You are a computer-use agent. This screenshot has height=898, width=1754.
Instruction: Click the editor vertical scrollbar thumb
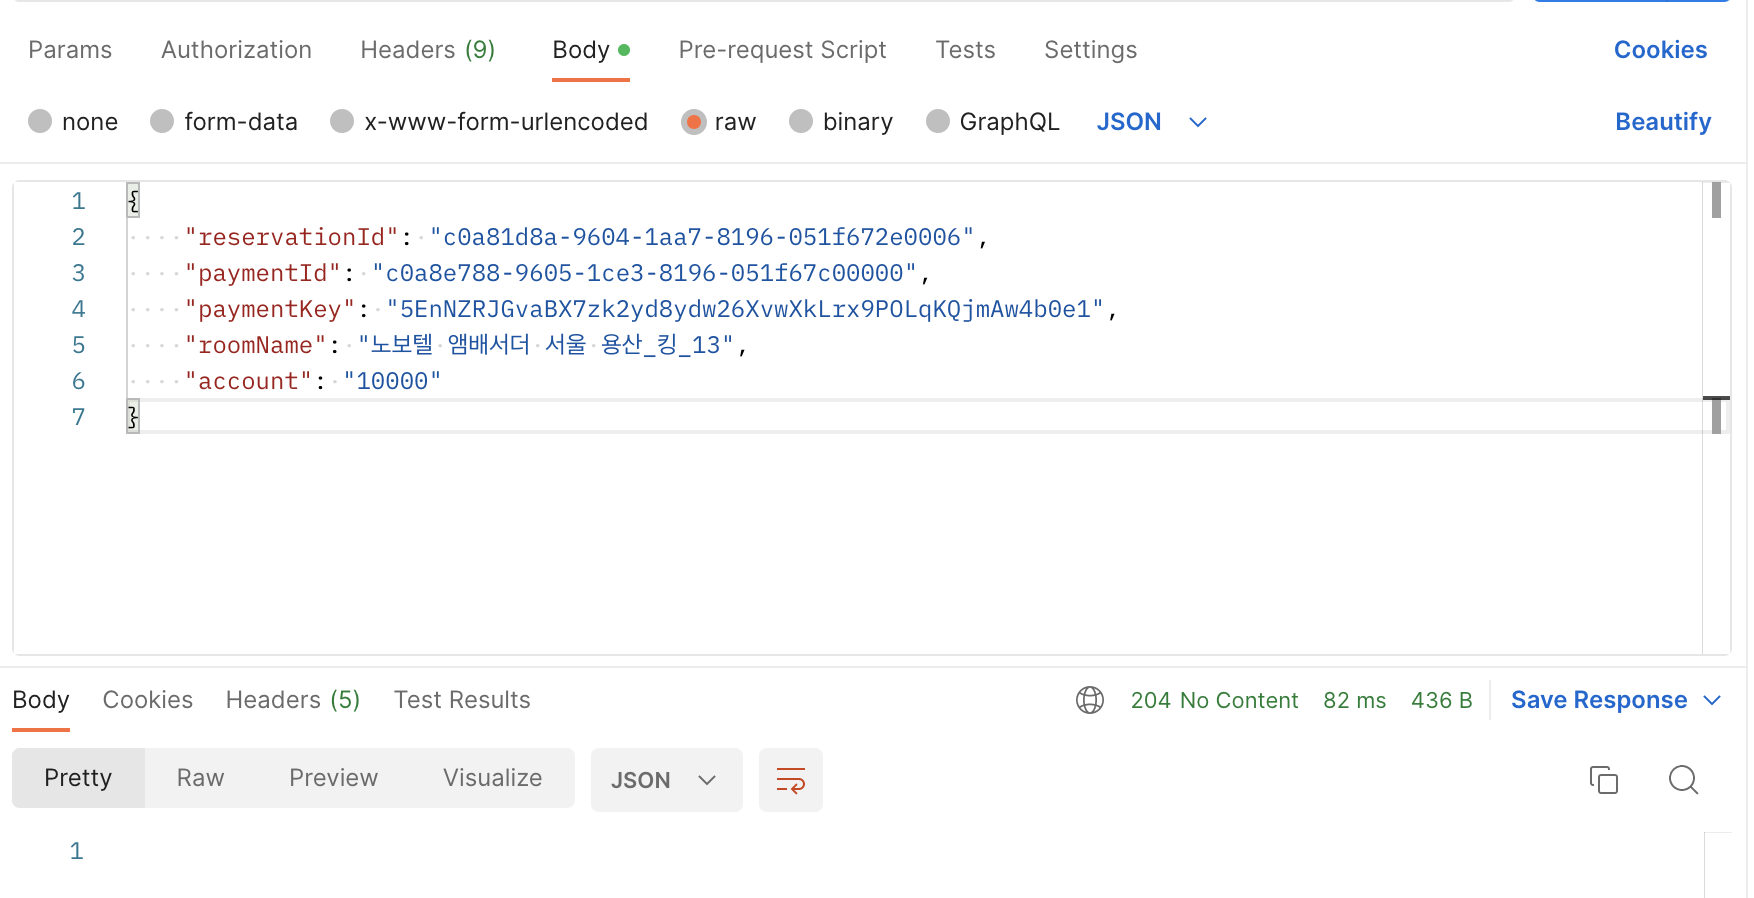pyautogui.click(x=1716, y=200)
